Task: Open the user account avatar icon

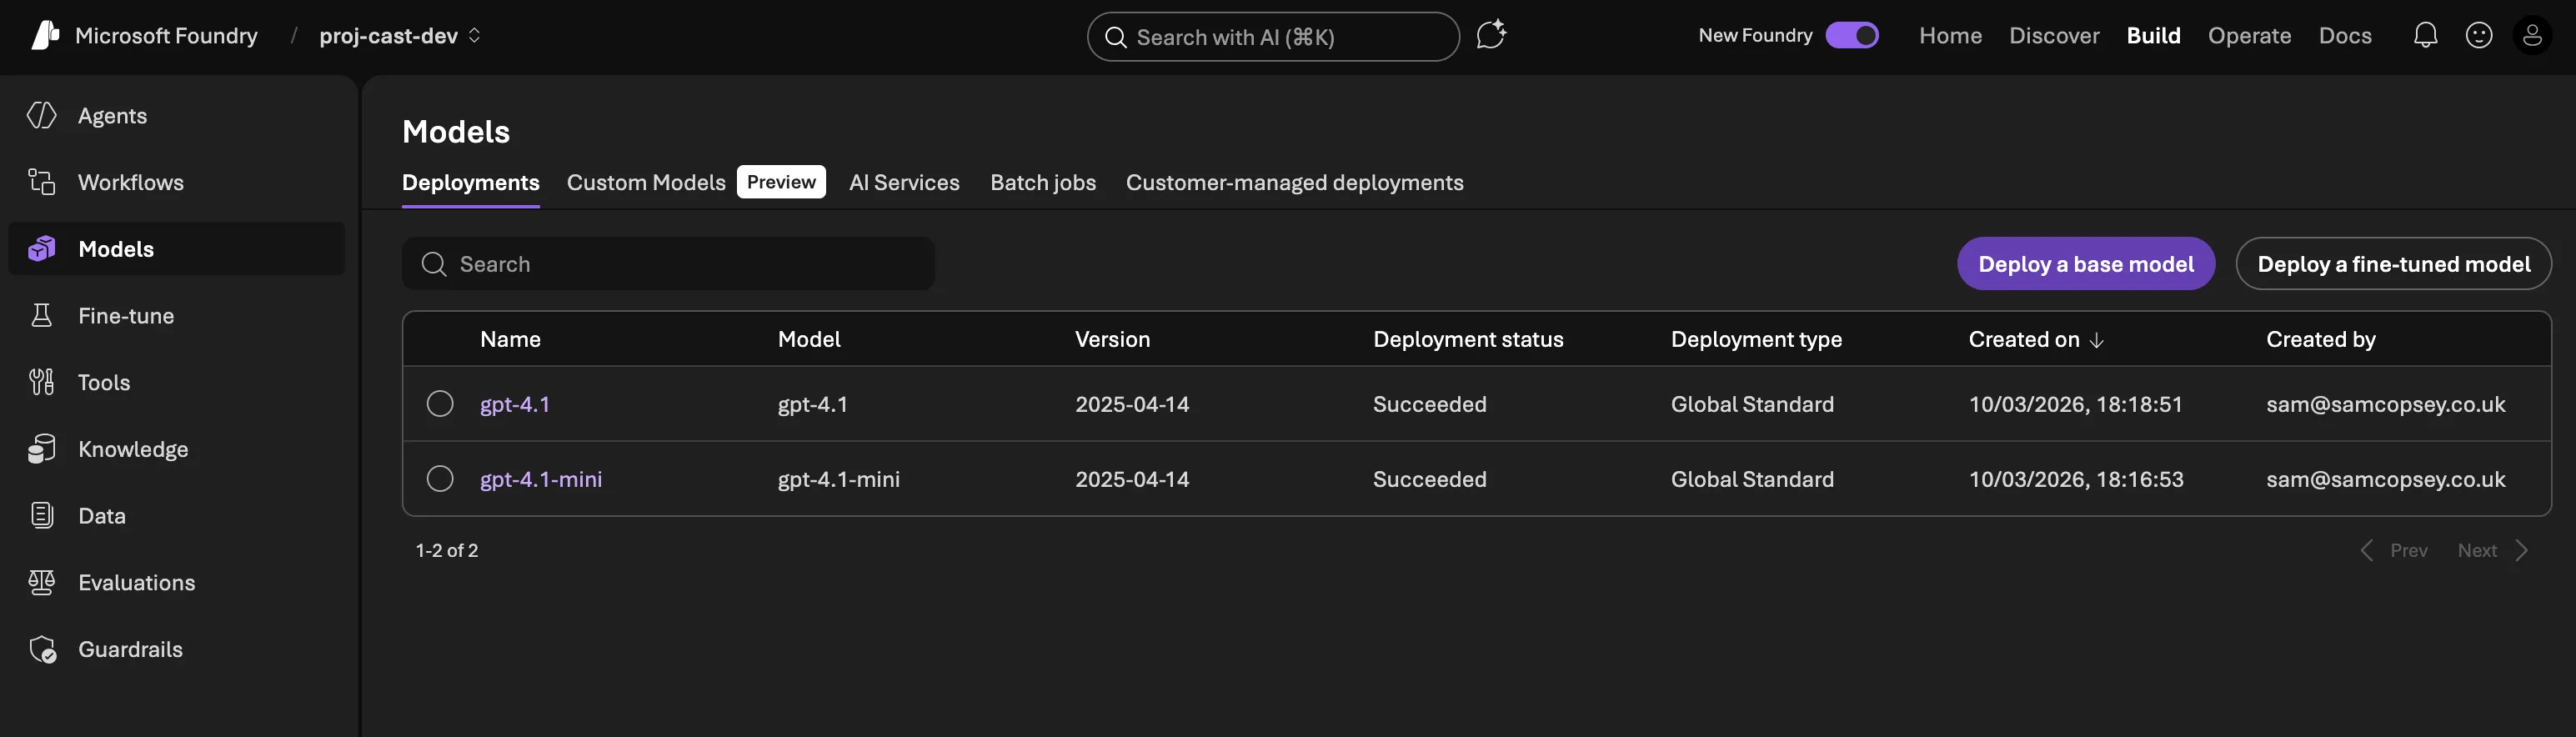Action: tap(2532, 35)
